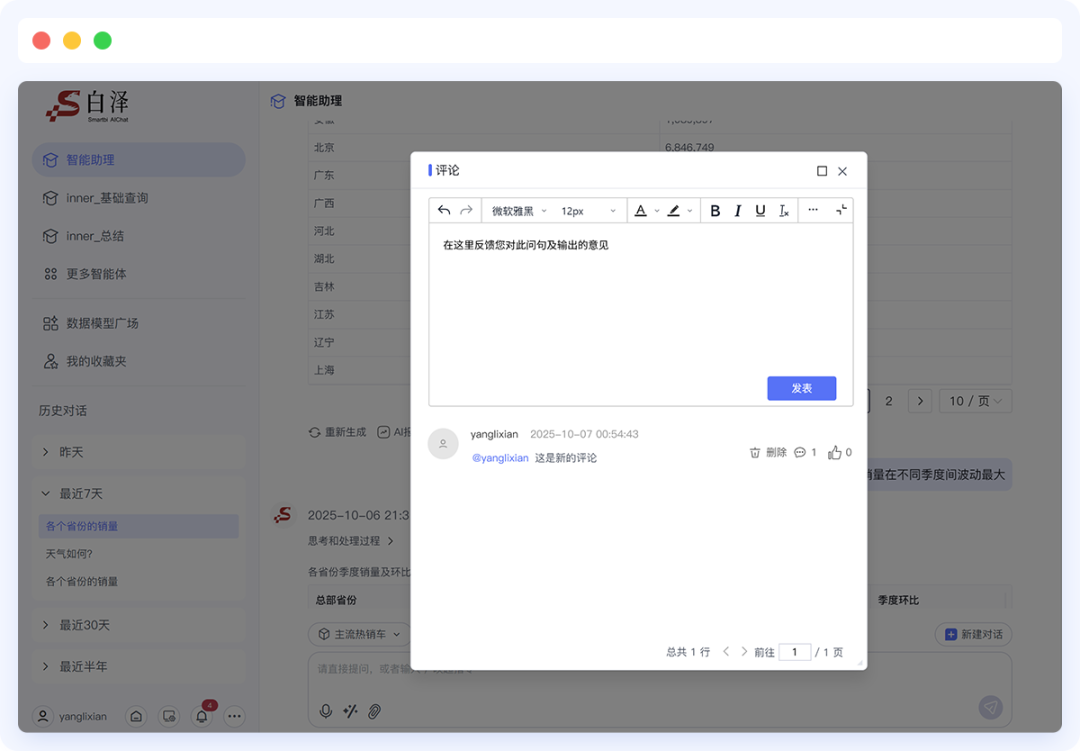Toggle underline formatting in the comment editor
Viewport: 1080px width, 751px height.
pos(760,210)
